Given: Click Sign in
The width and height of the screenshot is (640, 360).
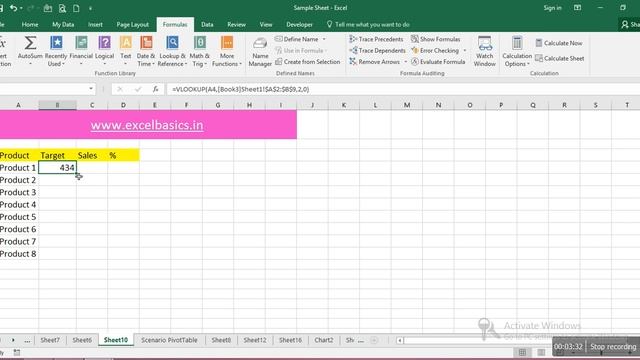Looking at the screenshot, I should tap(552, 8).
